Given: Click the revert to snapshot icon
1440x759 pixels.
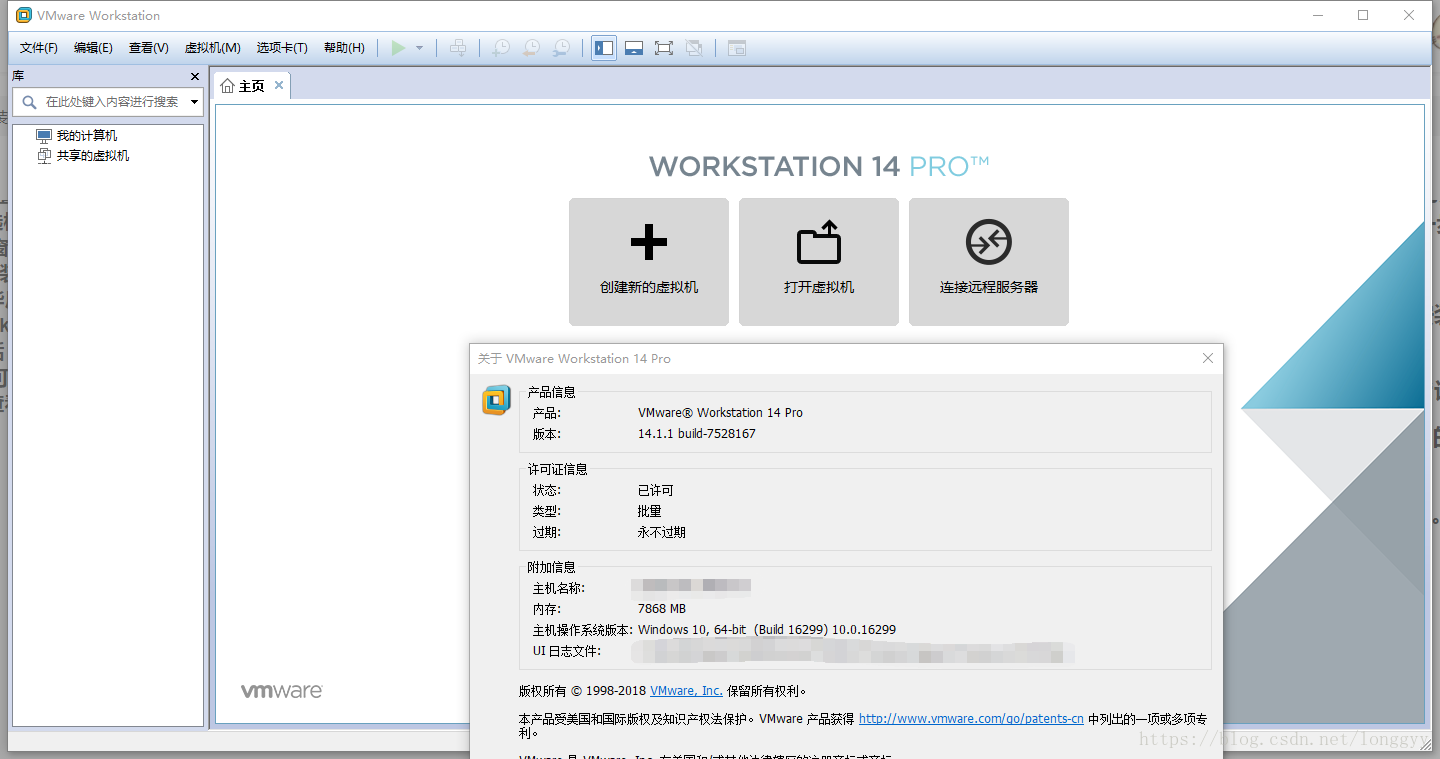Looking at the screenshot, I should pos(532,48).
